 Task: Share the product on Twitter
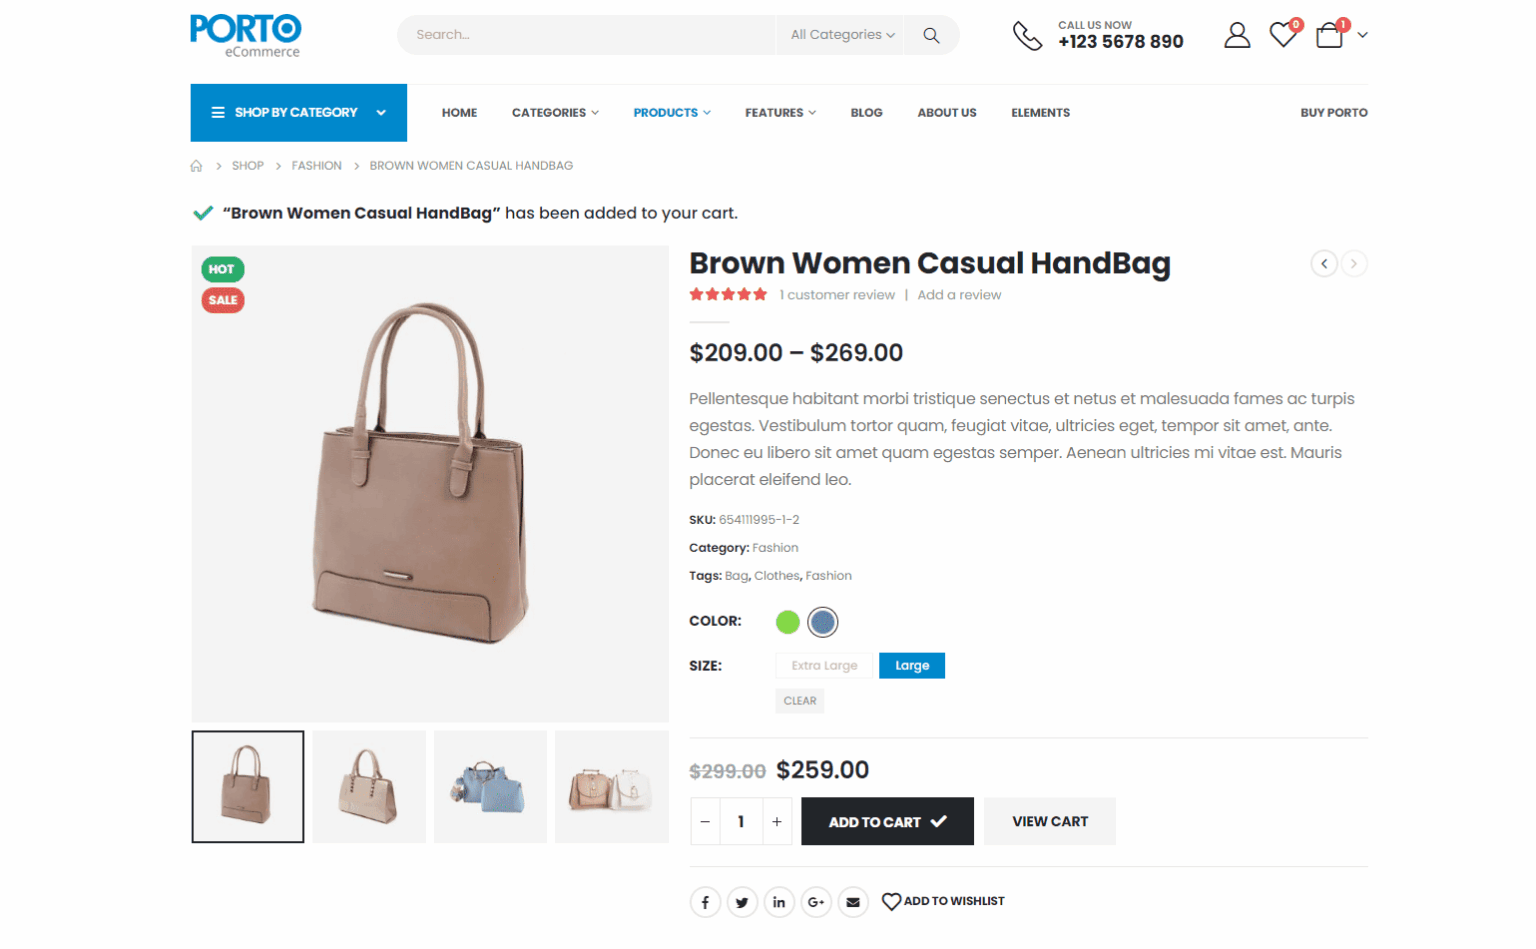[x=742, y=901]
